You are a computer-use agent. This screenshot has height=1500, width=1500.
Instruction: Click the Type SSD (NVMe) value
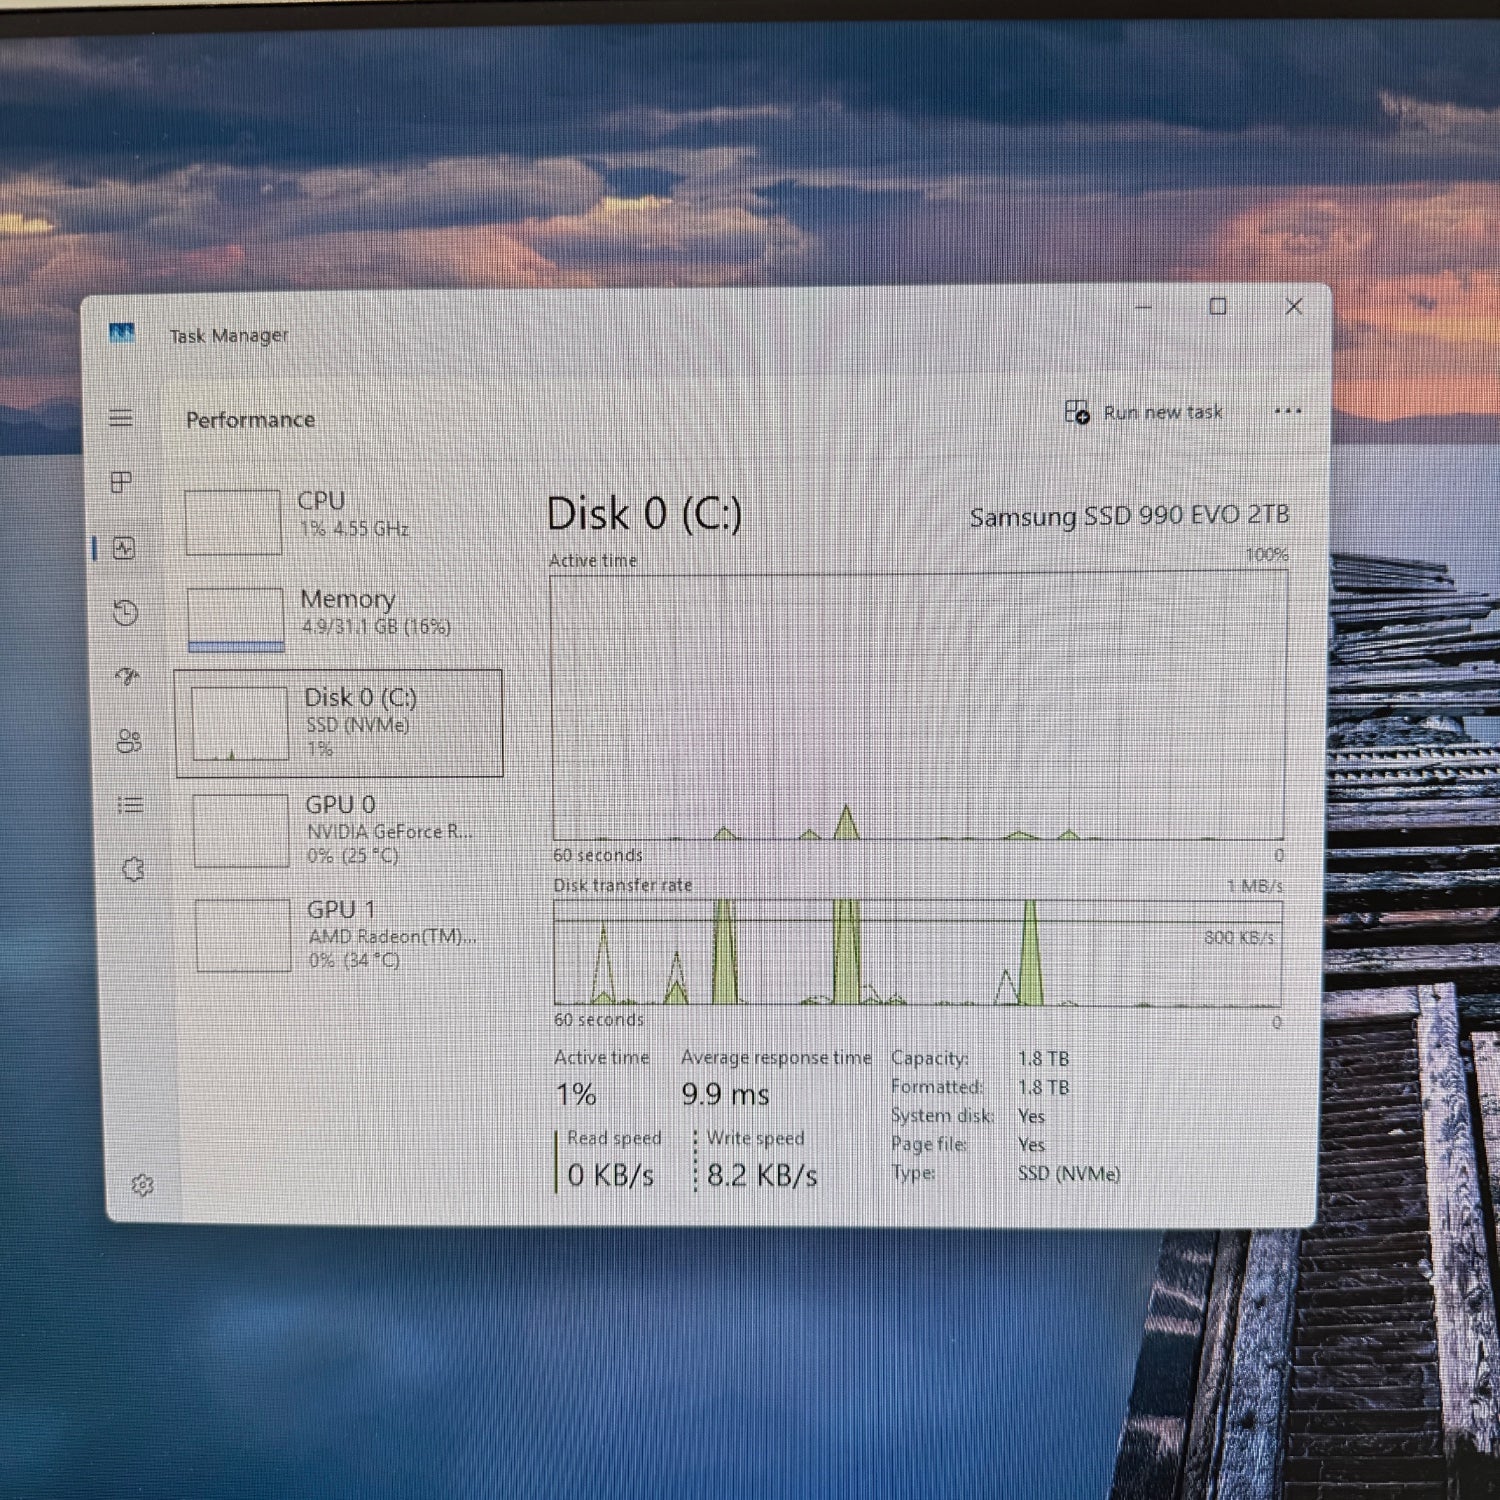(x=1069, y=1173)
